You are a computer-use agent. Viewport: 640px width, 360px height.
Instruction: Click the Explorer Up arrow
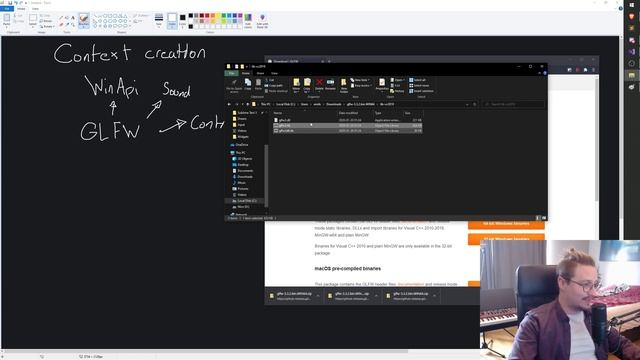click(x=248, y=104)
